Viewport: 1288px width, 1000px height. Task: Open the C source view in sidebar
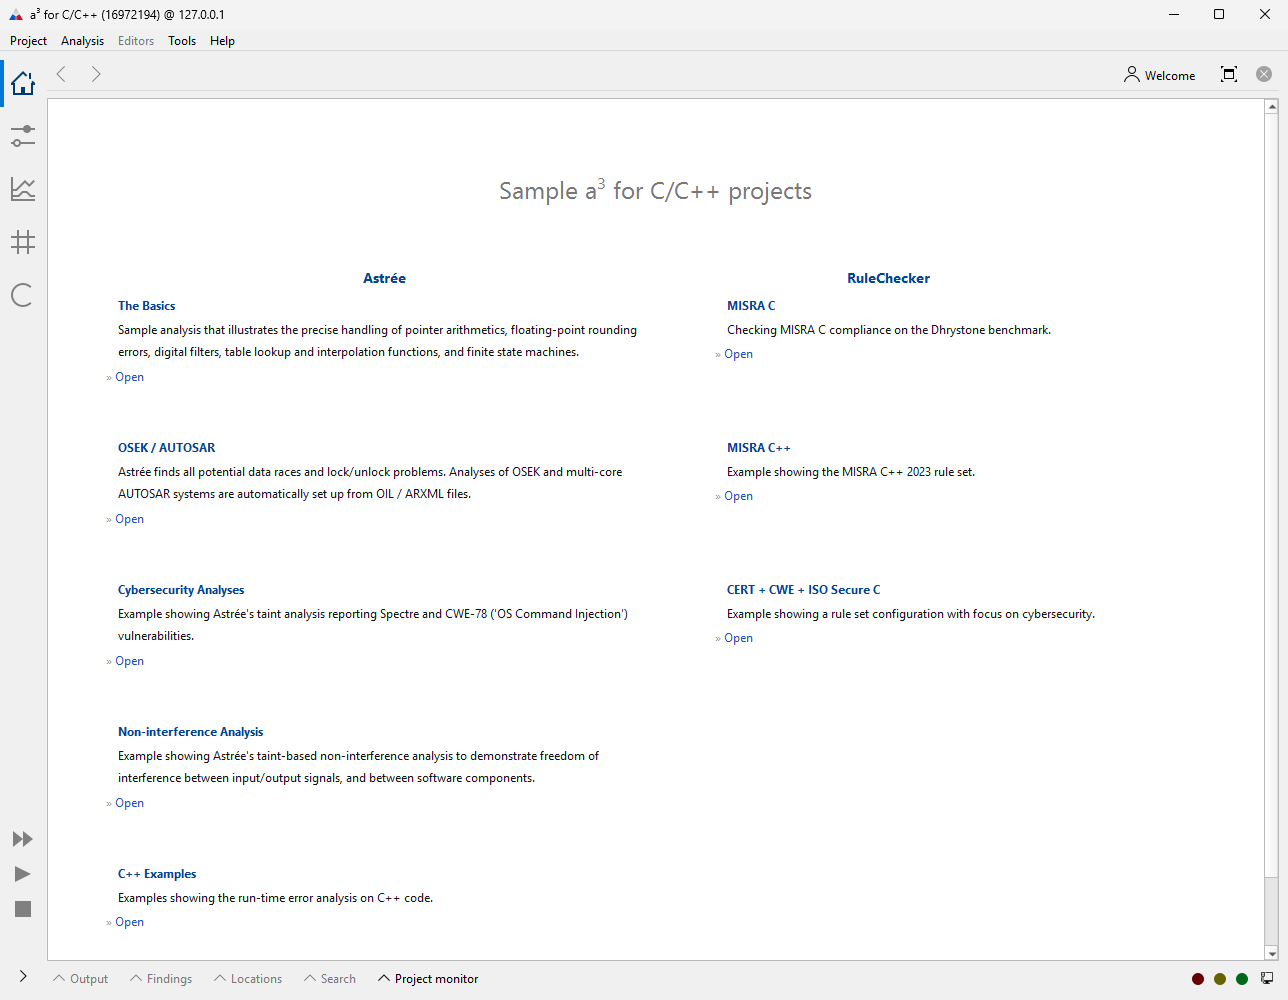(x=22, y=295)
